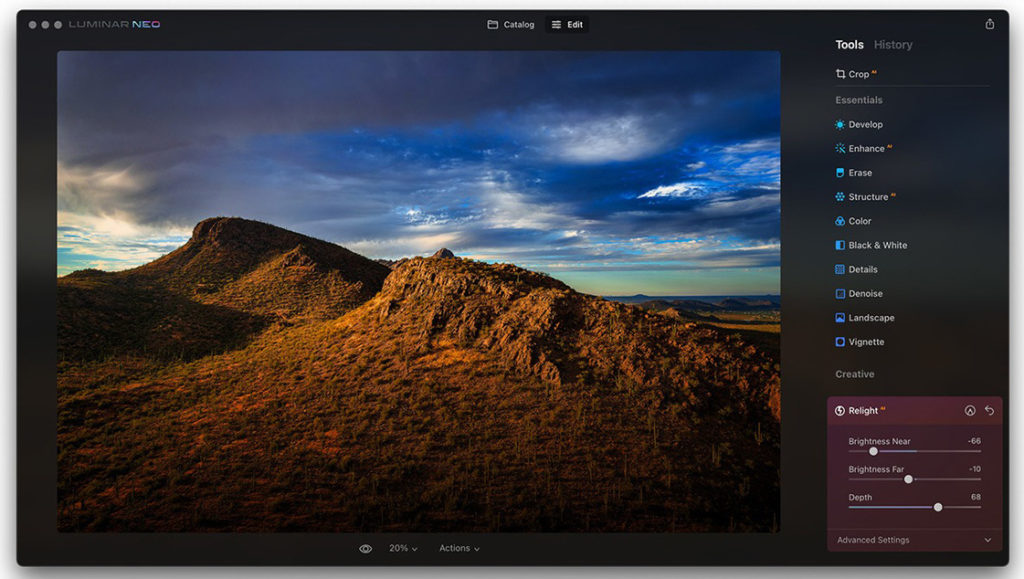Open the Enhance AI tool
The image size is (1024, 579).
pos(866,148)
